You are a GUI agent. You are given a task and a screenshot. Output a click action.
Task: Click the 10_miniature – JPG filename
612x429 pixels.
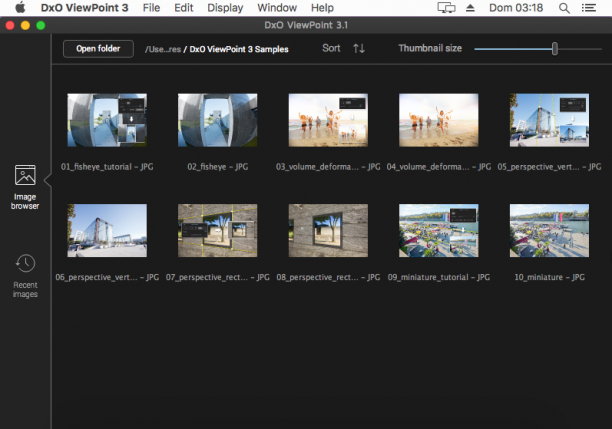coord(549,277)
